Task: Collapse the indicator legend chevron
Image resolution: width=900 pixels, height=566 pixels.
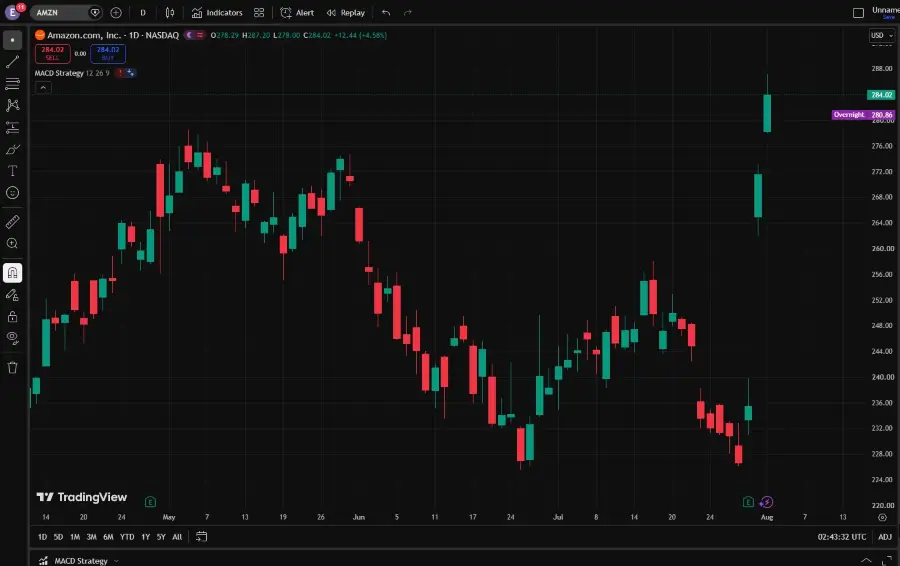Action: pos(43,88)
